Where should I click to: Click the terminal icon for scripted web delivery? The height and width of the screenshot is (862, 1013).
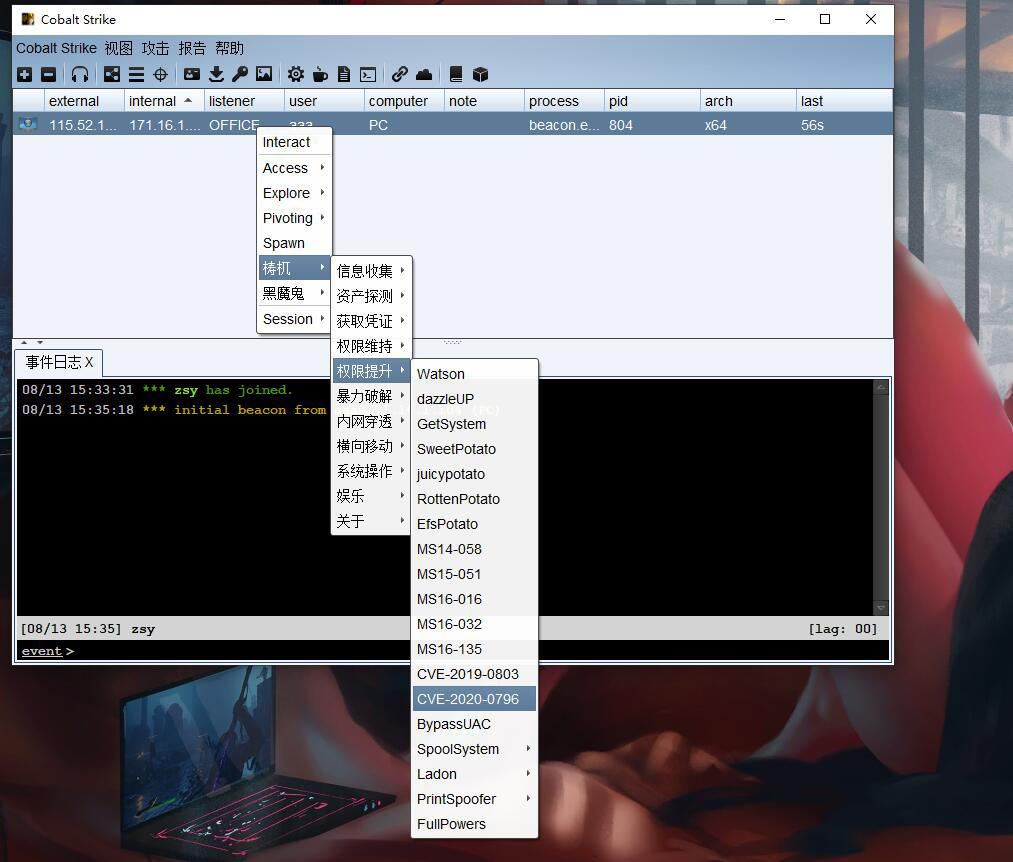368,74
